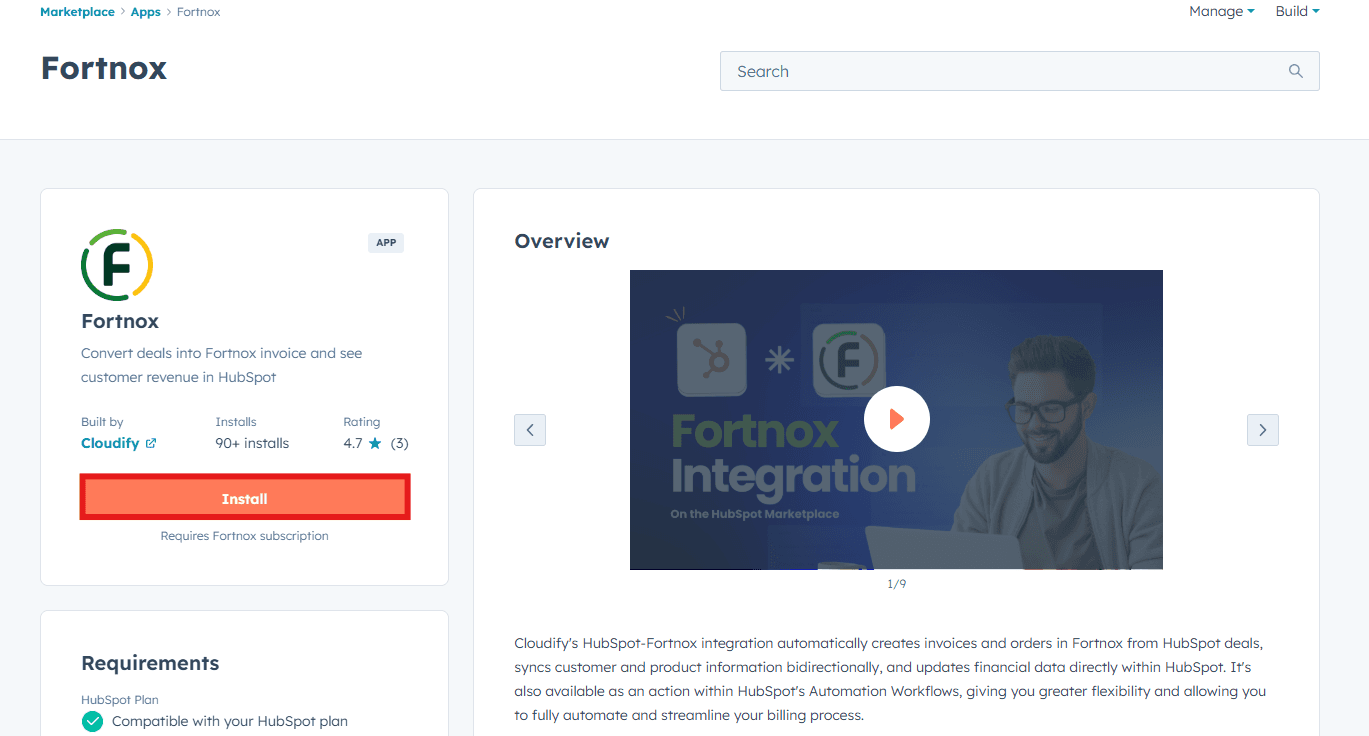Click the search magnifier icon
The image size is (1369, 736).
tap(1295, 71)
